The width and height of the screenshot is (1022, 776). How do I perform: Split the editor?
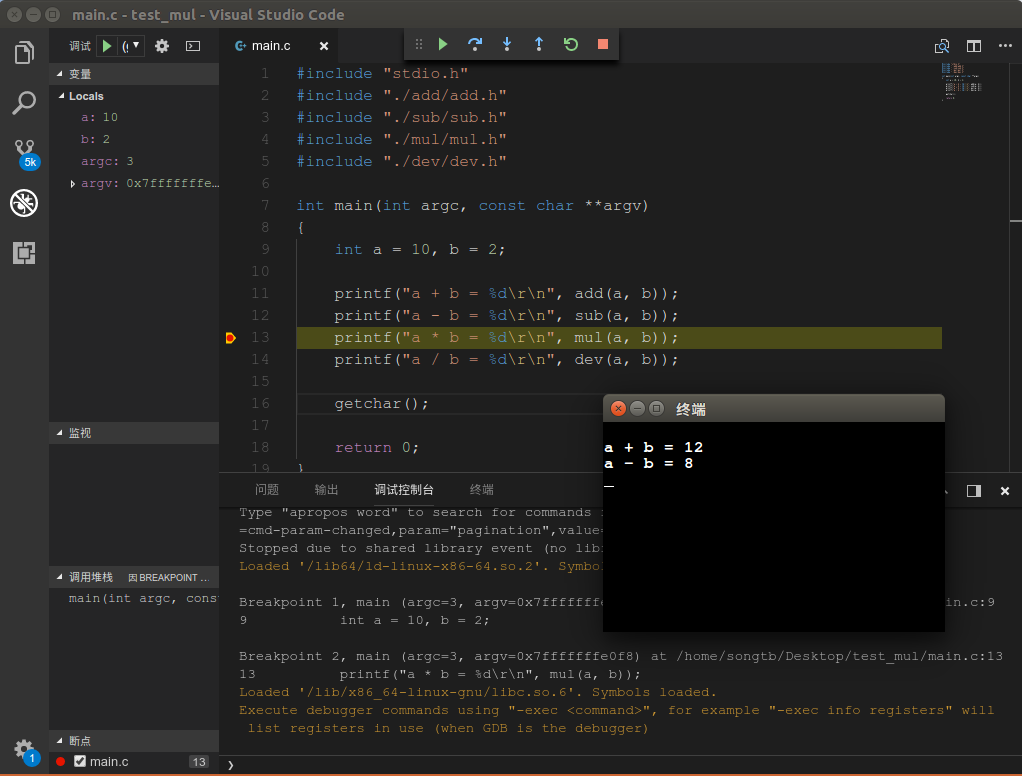tap(974, 46)
